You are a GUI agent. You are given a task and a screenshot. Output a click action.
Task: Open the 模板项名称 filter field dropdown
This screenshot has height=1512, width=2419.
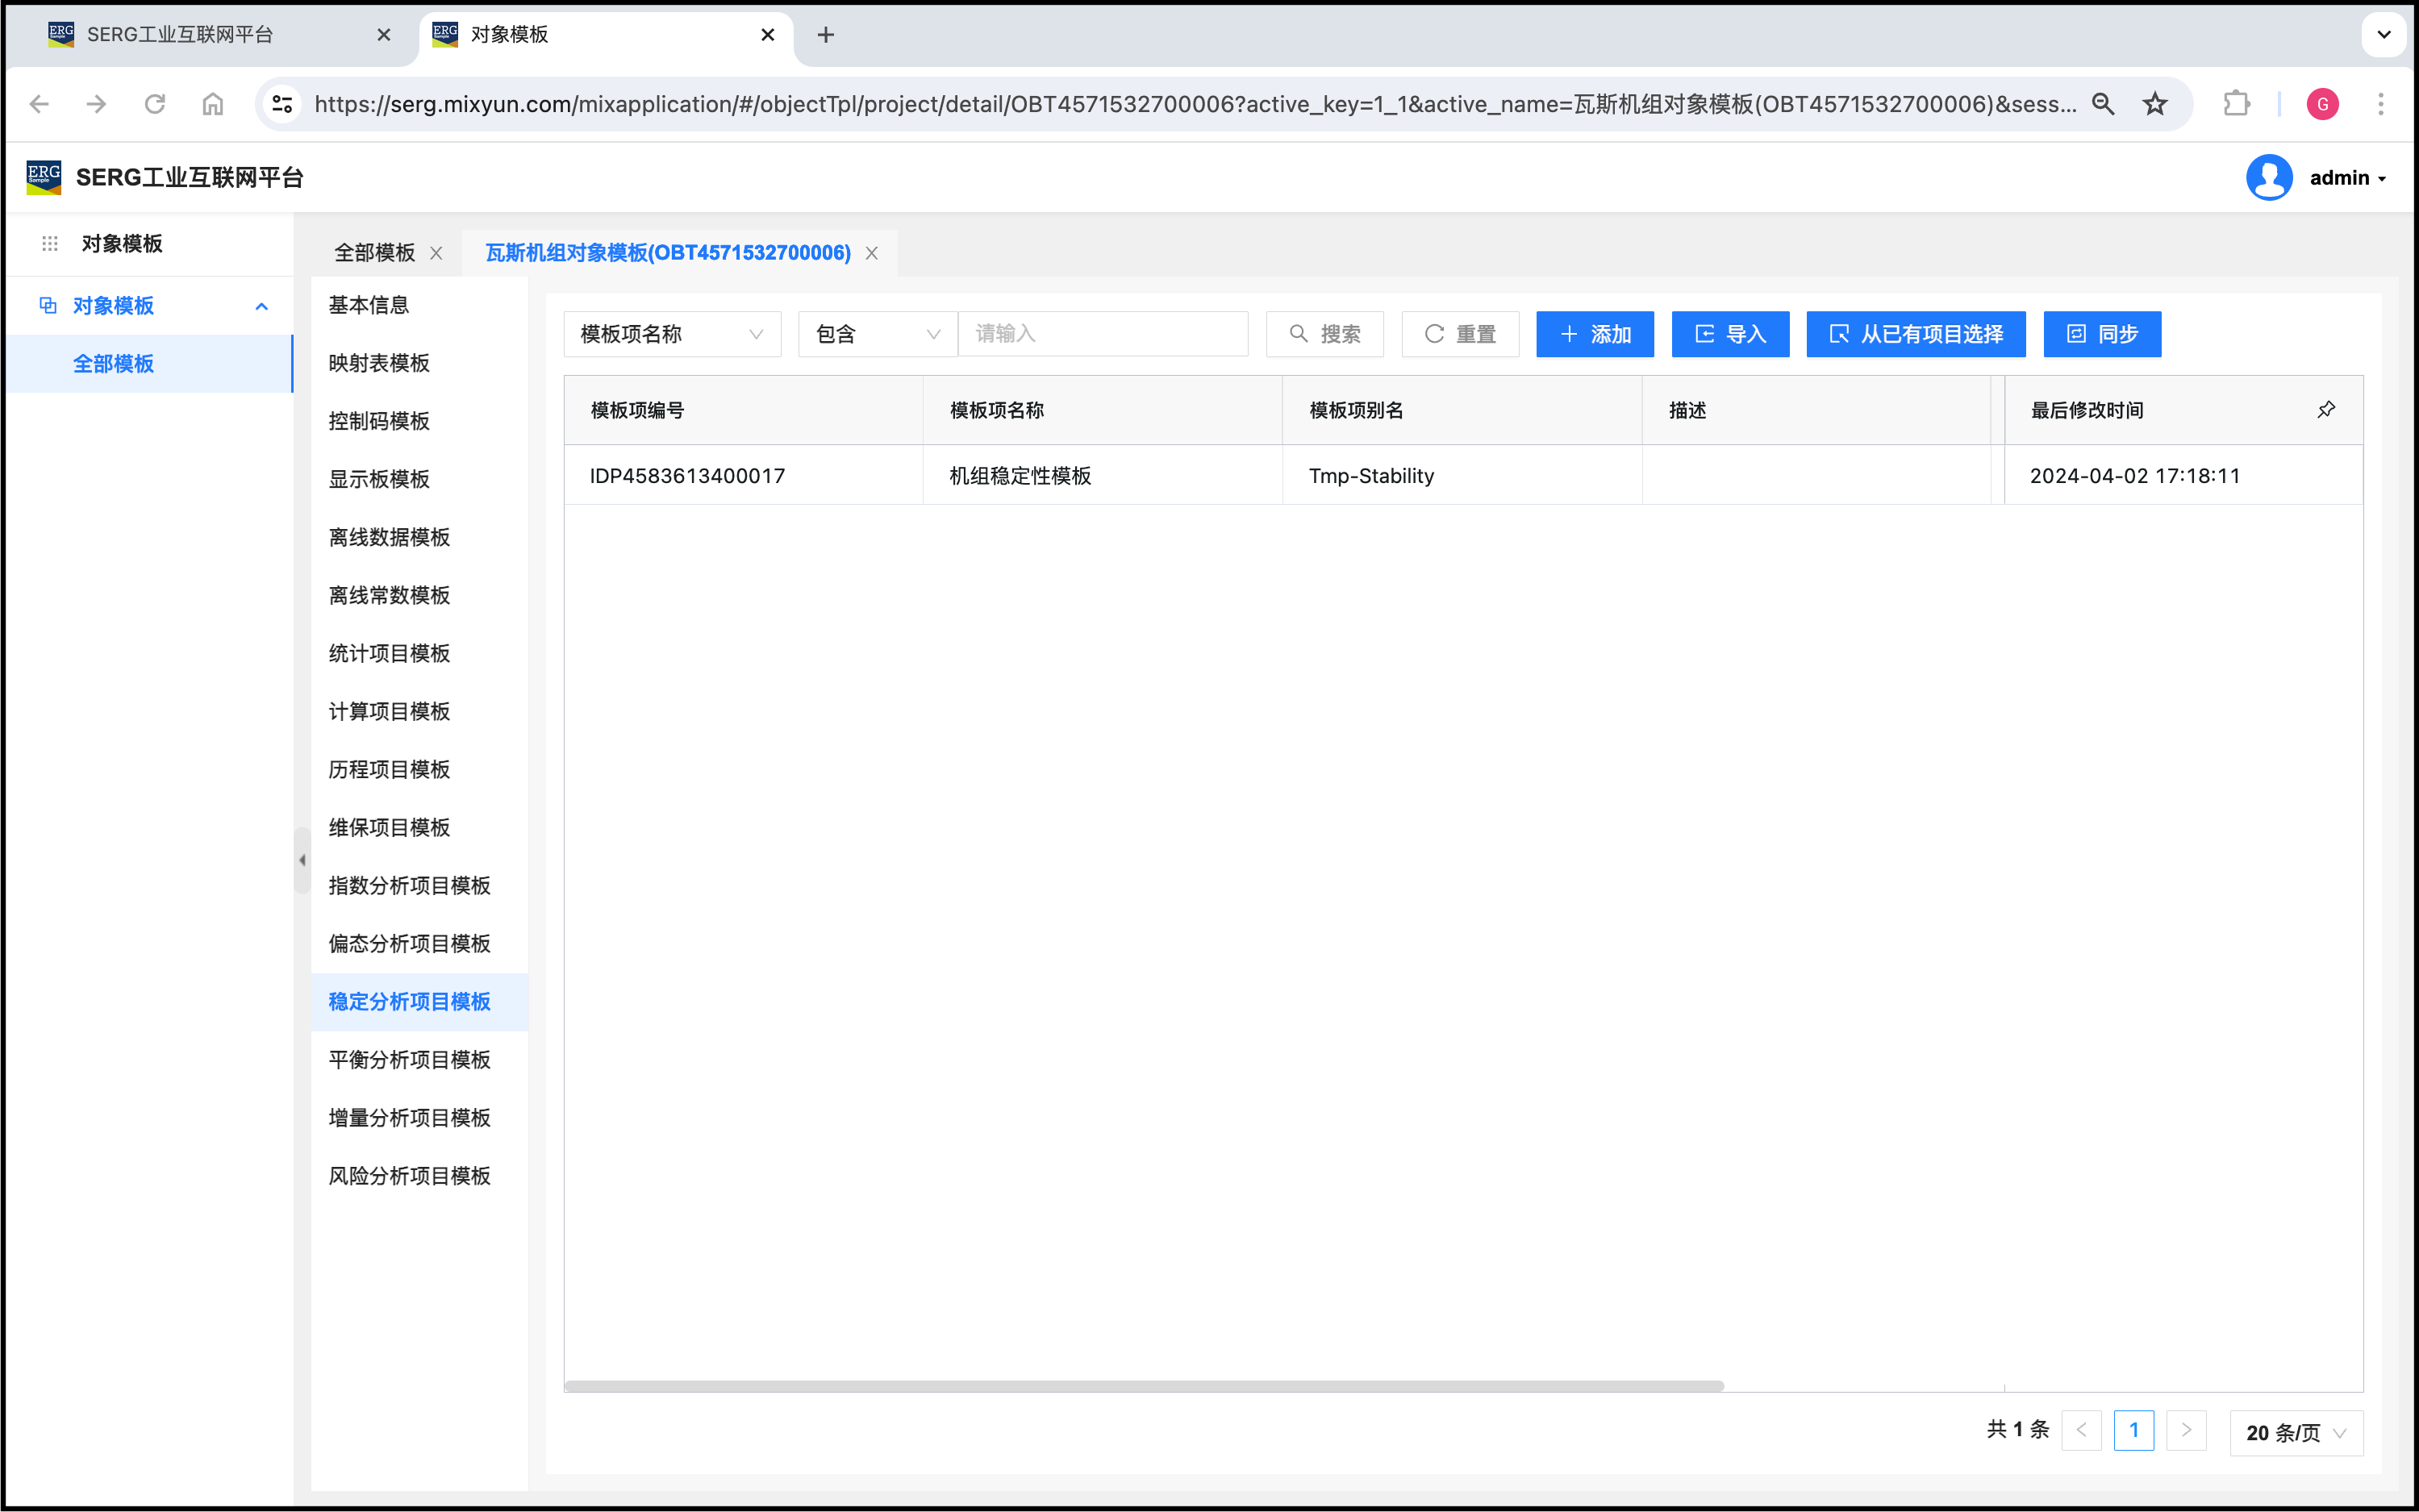pos(671,334)
